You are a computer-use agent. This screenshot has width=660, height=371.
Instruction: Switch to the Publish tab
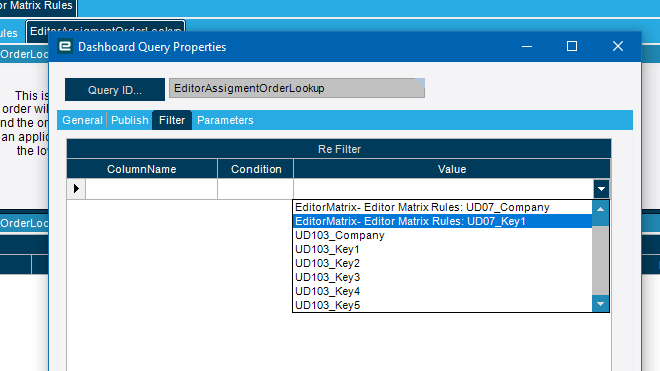(130, 120)
